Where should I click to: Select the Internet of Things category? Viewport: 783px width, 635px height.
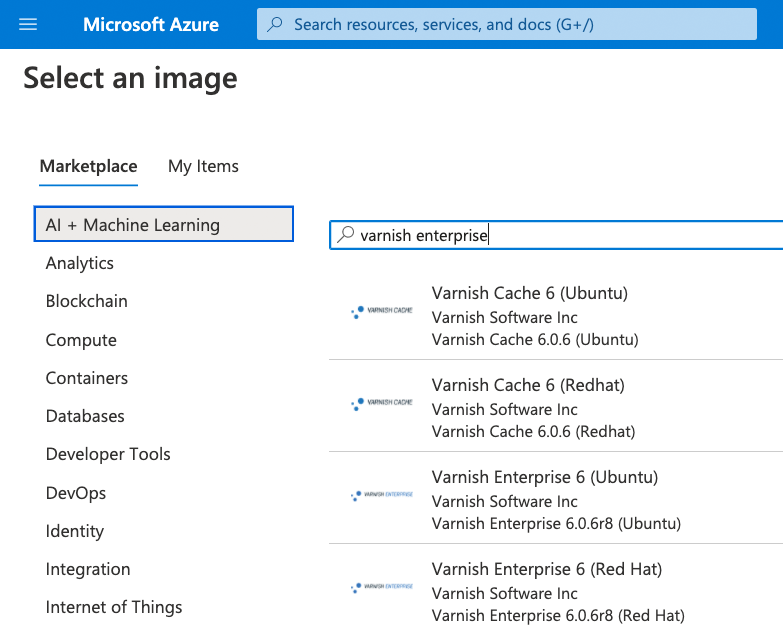tap(114, 607)
